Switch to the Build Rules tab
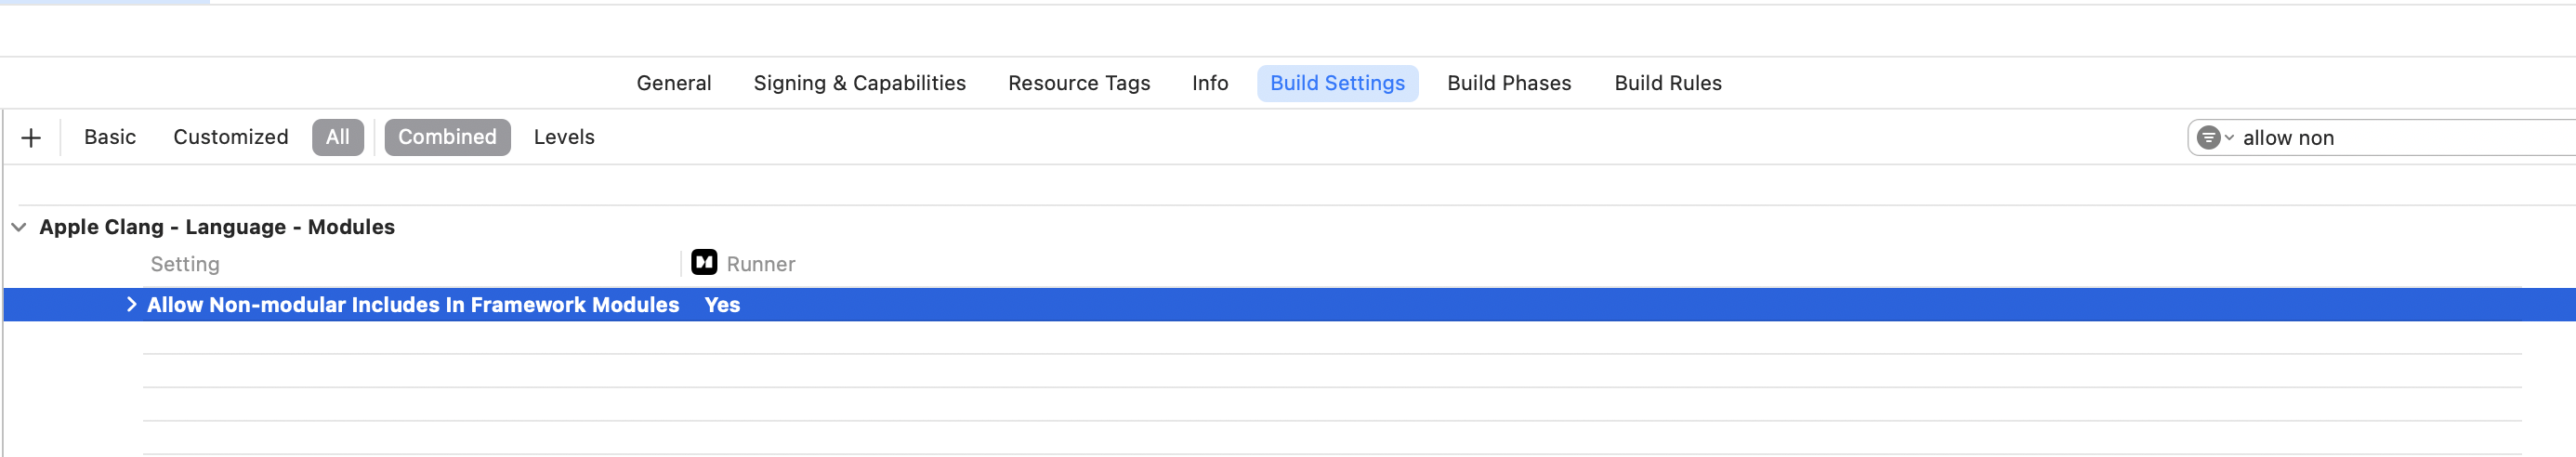Image resolution: width=2576 pixels, height=457 pixels. pos(1667,84)
